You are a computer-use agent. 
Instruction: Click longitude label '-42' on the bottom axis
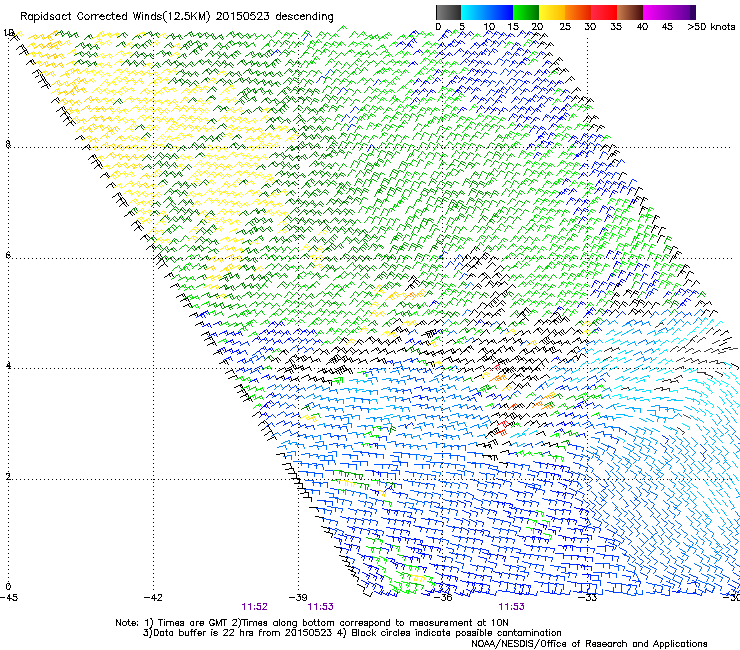pyautogui.click(x=153, y=598)
